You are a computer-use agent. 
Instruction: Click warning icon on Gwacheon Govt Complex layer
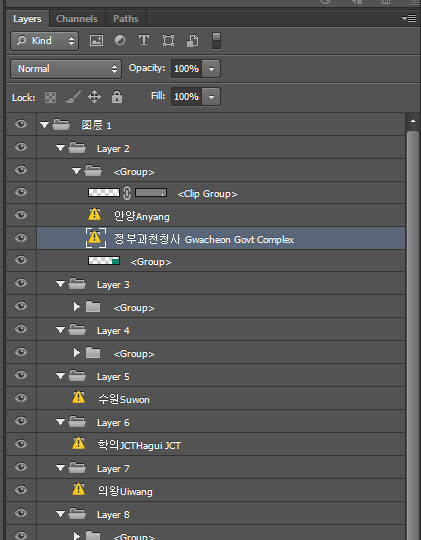coord(95,237)
